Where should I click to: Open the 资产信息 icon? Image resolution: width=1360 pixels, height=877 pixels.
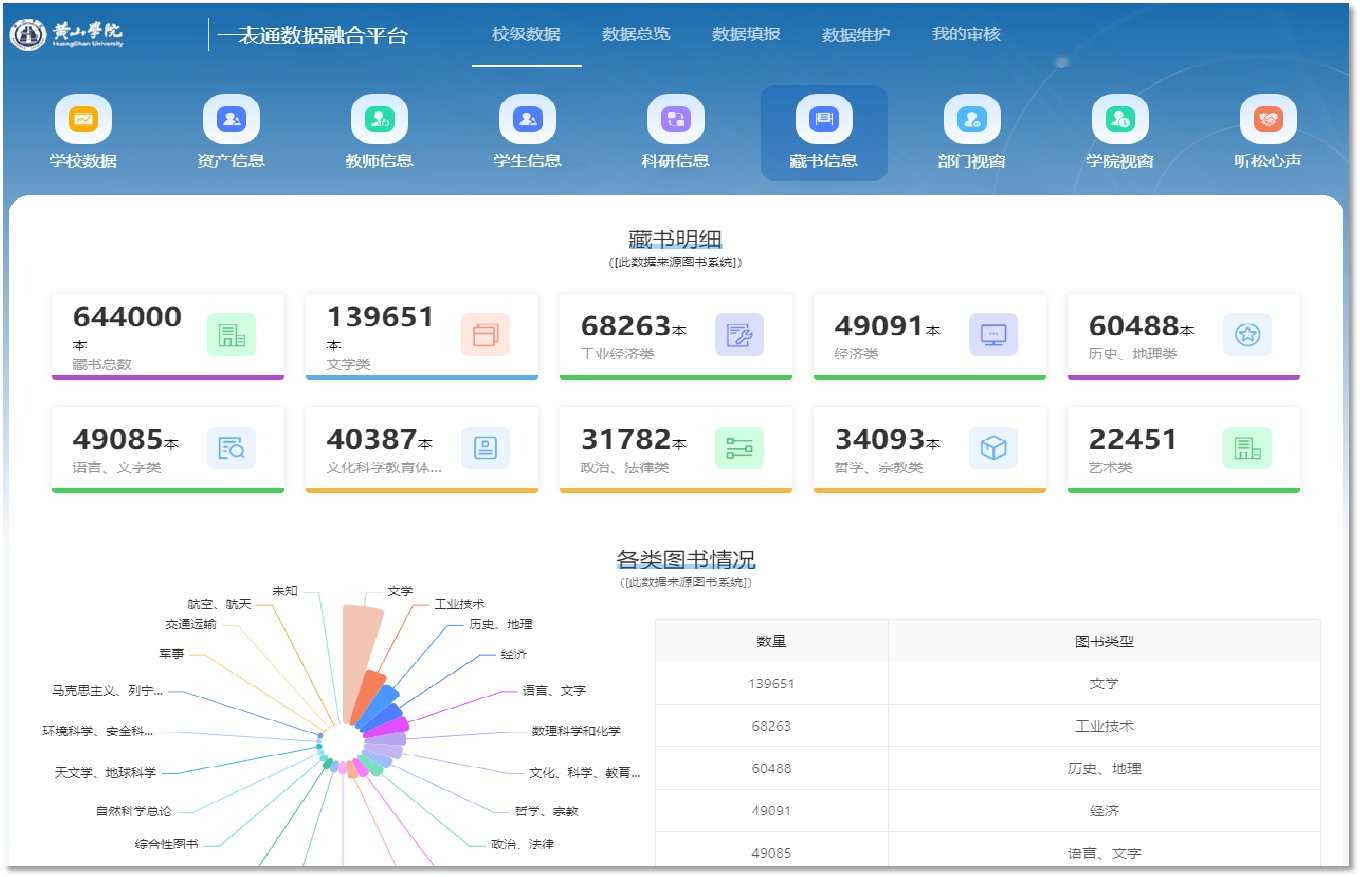click(231, 119)
